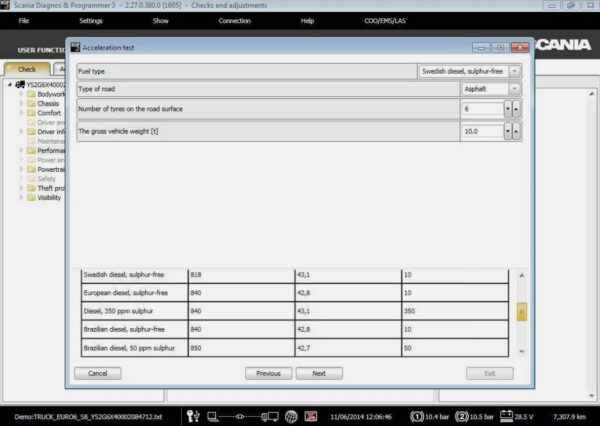Screen dimensions: 600x426
Task: Click the Comfort folder icon
Action: [x=31, y=113]
